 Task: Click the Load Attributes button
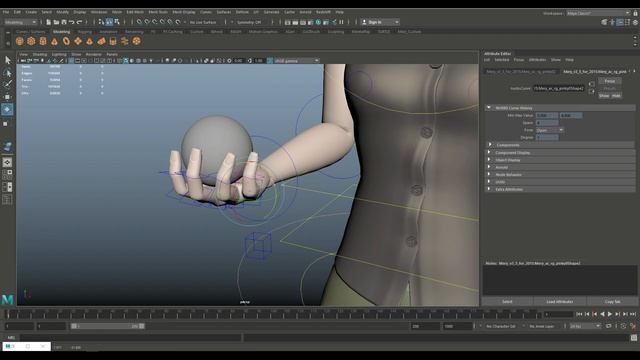[x=560, y=301]
